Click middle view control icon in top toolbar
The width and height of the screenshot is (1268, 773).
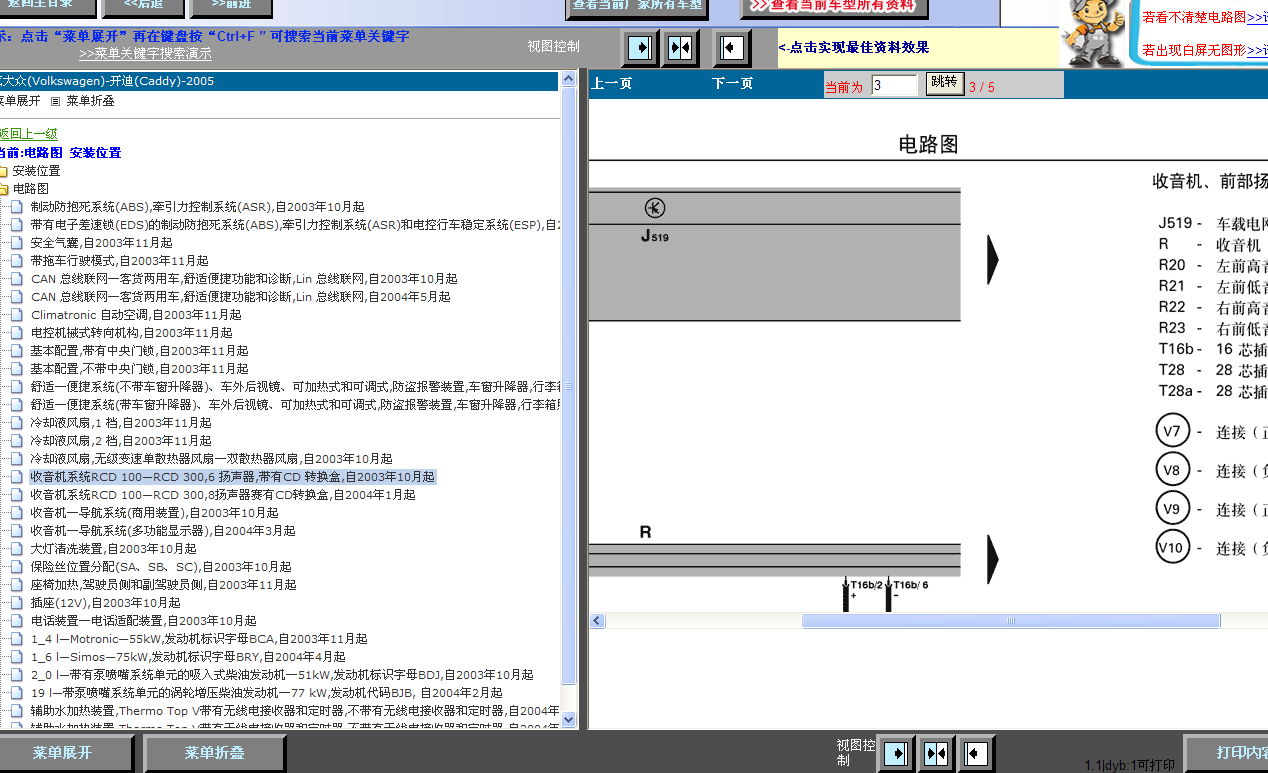(x=679, y=46)
